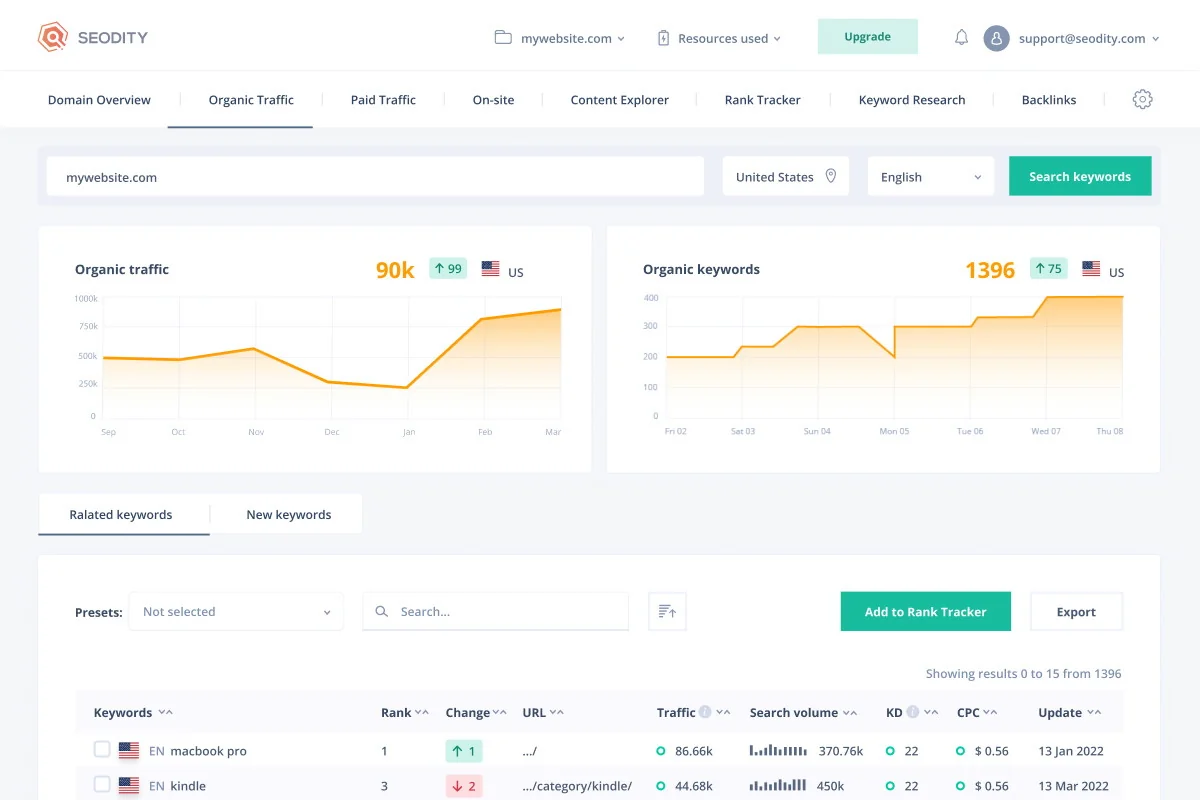Click the sort order icon button
Screen dimensions: 1200x800
coord(667,612)
